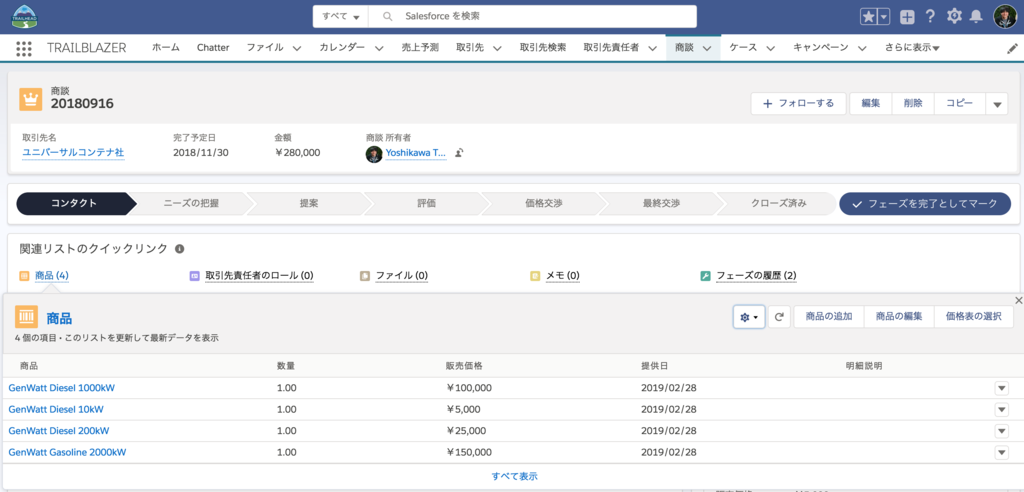Open the さらに表示 more menu

point(912,48)
